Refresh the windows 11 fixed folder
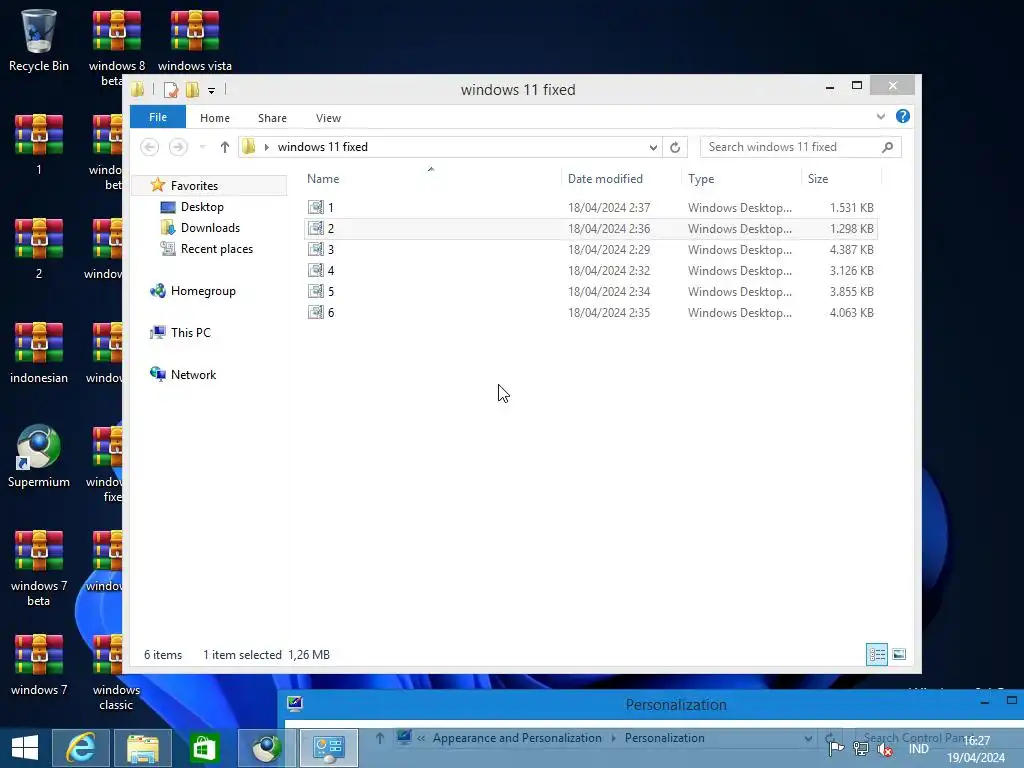Image resolution: width=1024 pixels, height=768 pixels. tap(675, 148)
